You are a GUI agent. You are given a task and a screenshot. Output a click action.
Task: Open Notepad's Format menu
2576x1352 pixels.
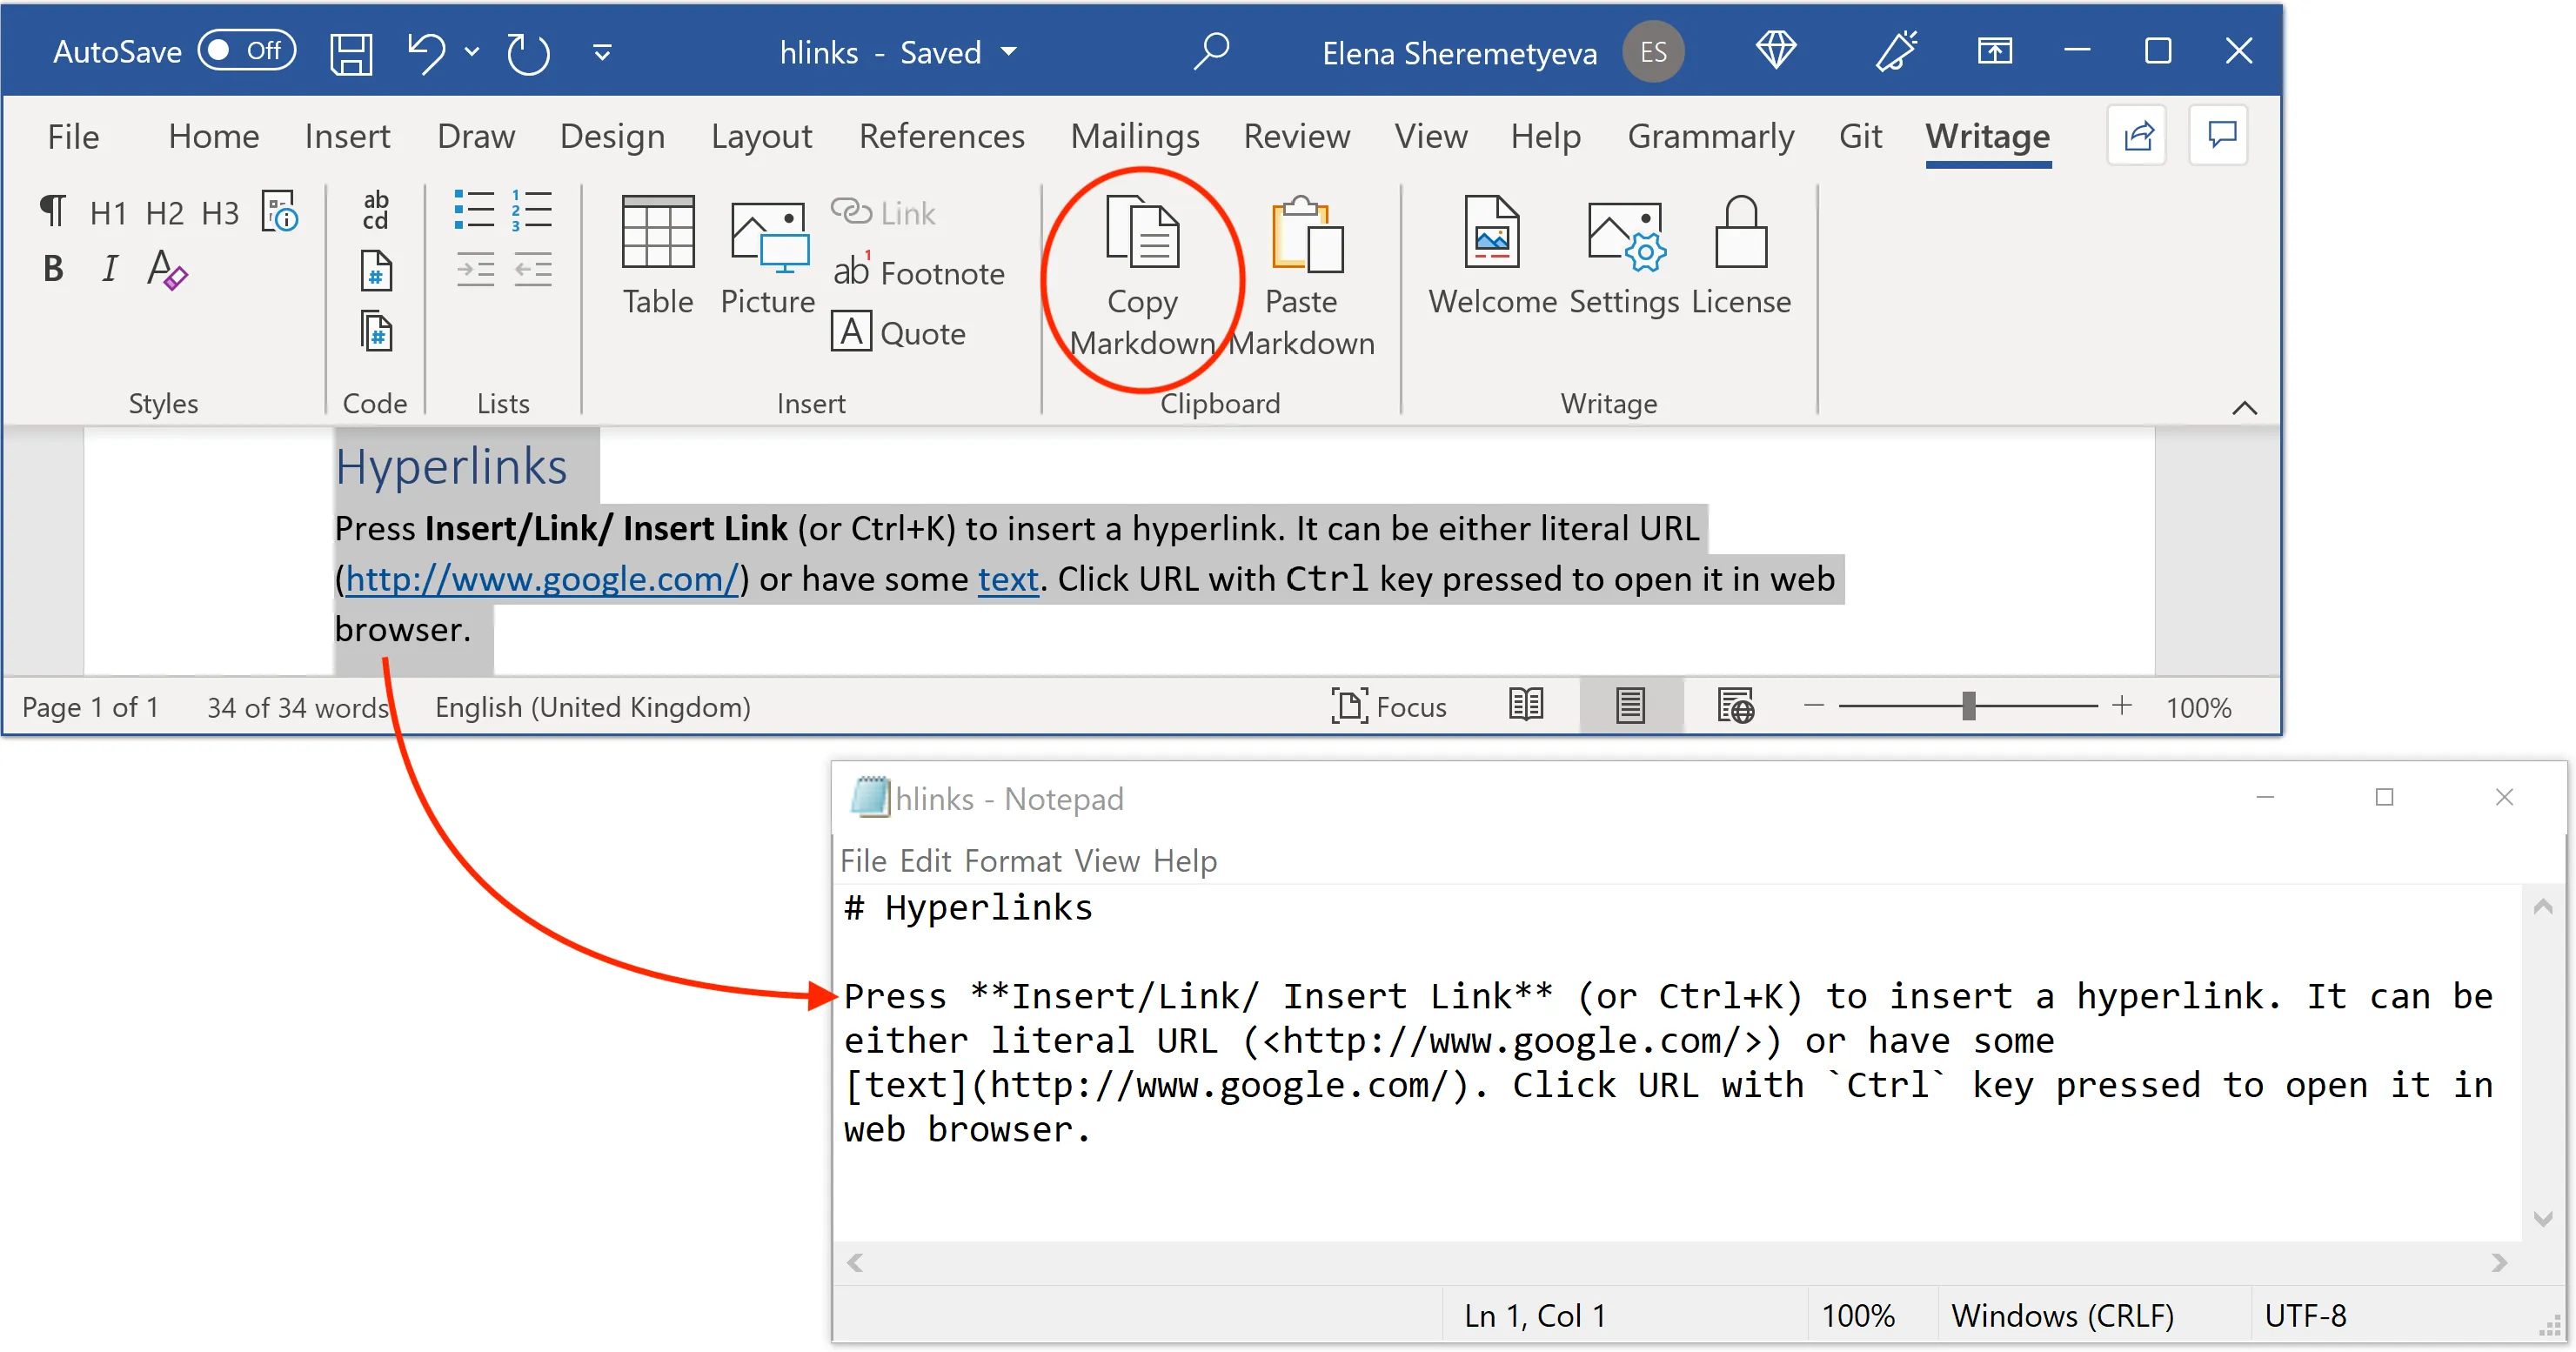(x=1013, y=860)
